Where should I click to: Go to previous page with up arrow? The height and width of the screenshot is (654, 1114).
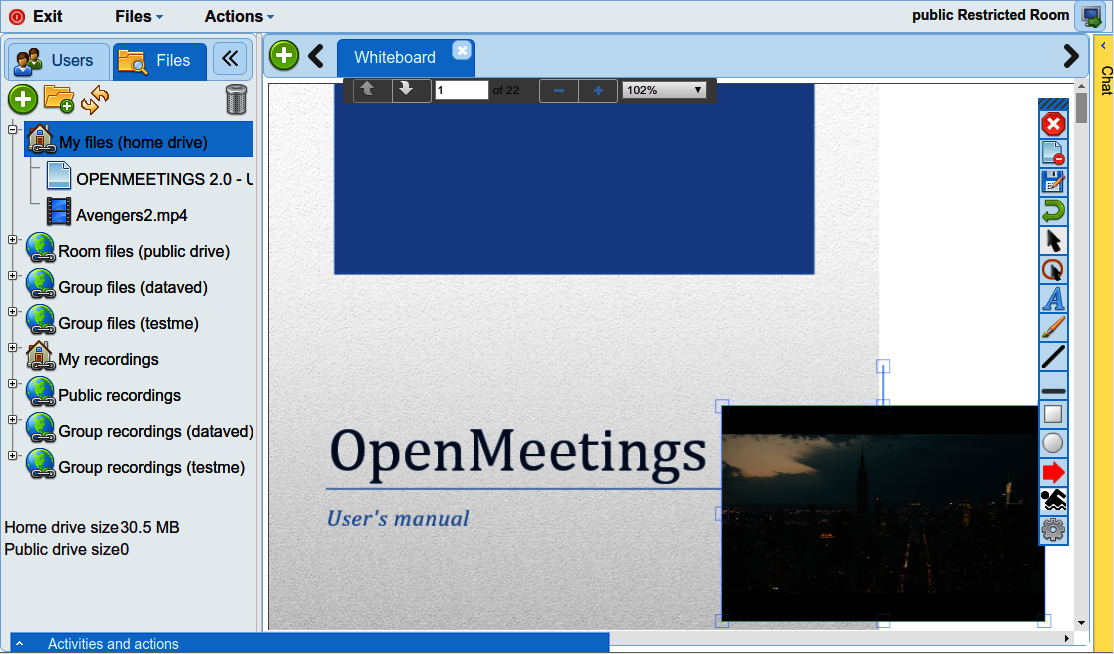pyautogui.click(x=372, y=90)
